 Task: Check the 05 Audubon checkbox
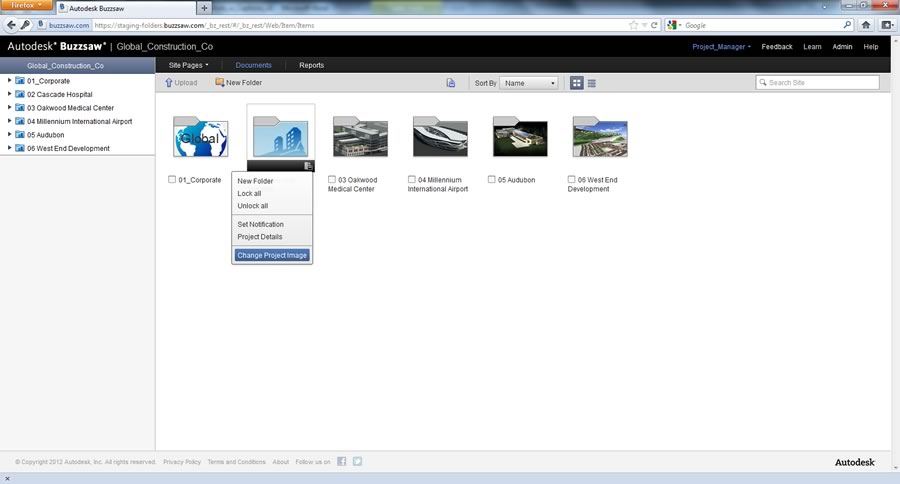pyautogui.click(x=491, y=179)
